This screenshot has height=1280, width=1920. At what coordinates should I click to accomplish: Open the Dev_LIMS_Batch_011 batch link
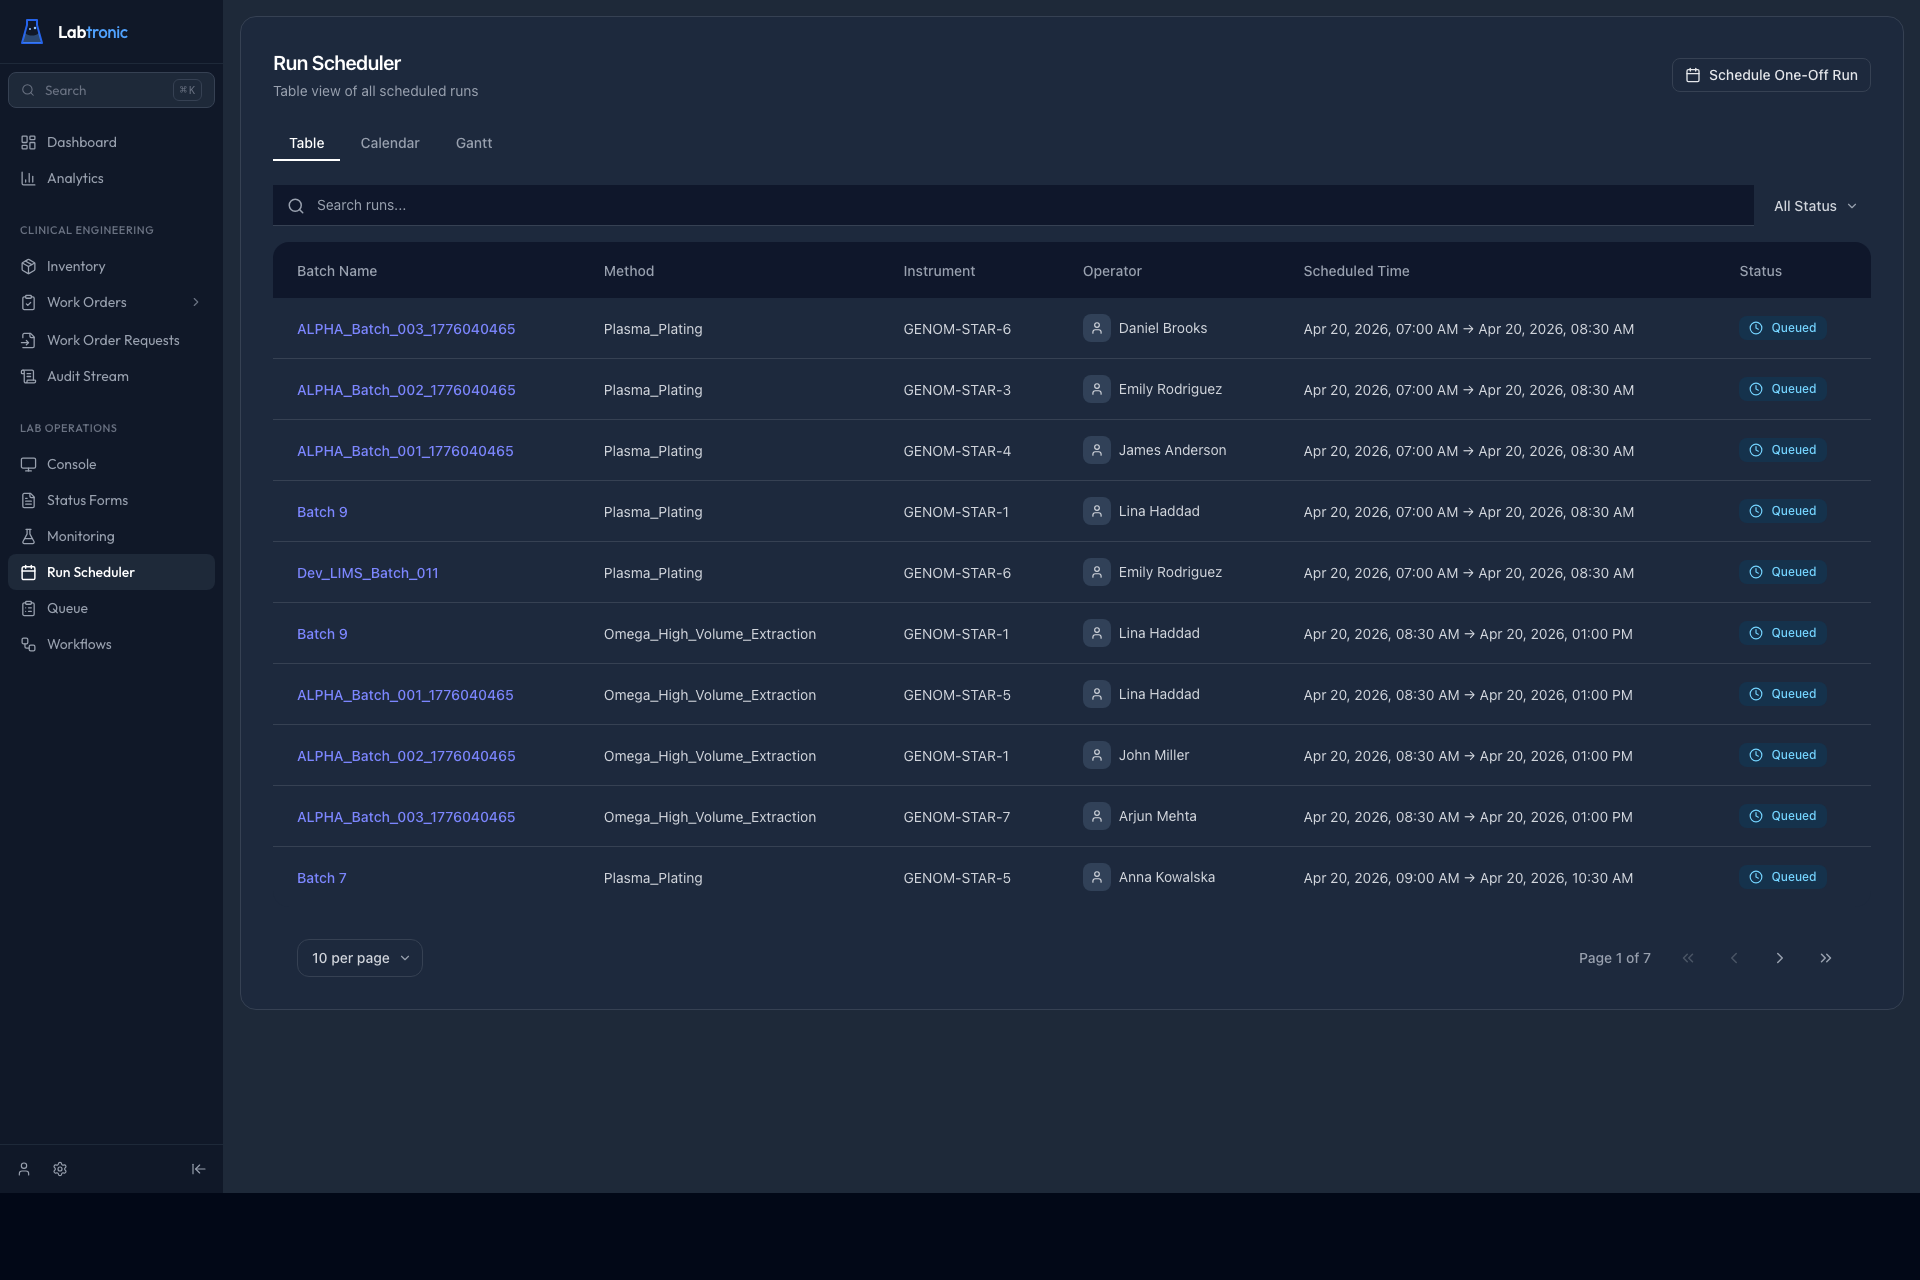[367, 573]
